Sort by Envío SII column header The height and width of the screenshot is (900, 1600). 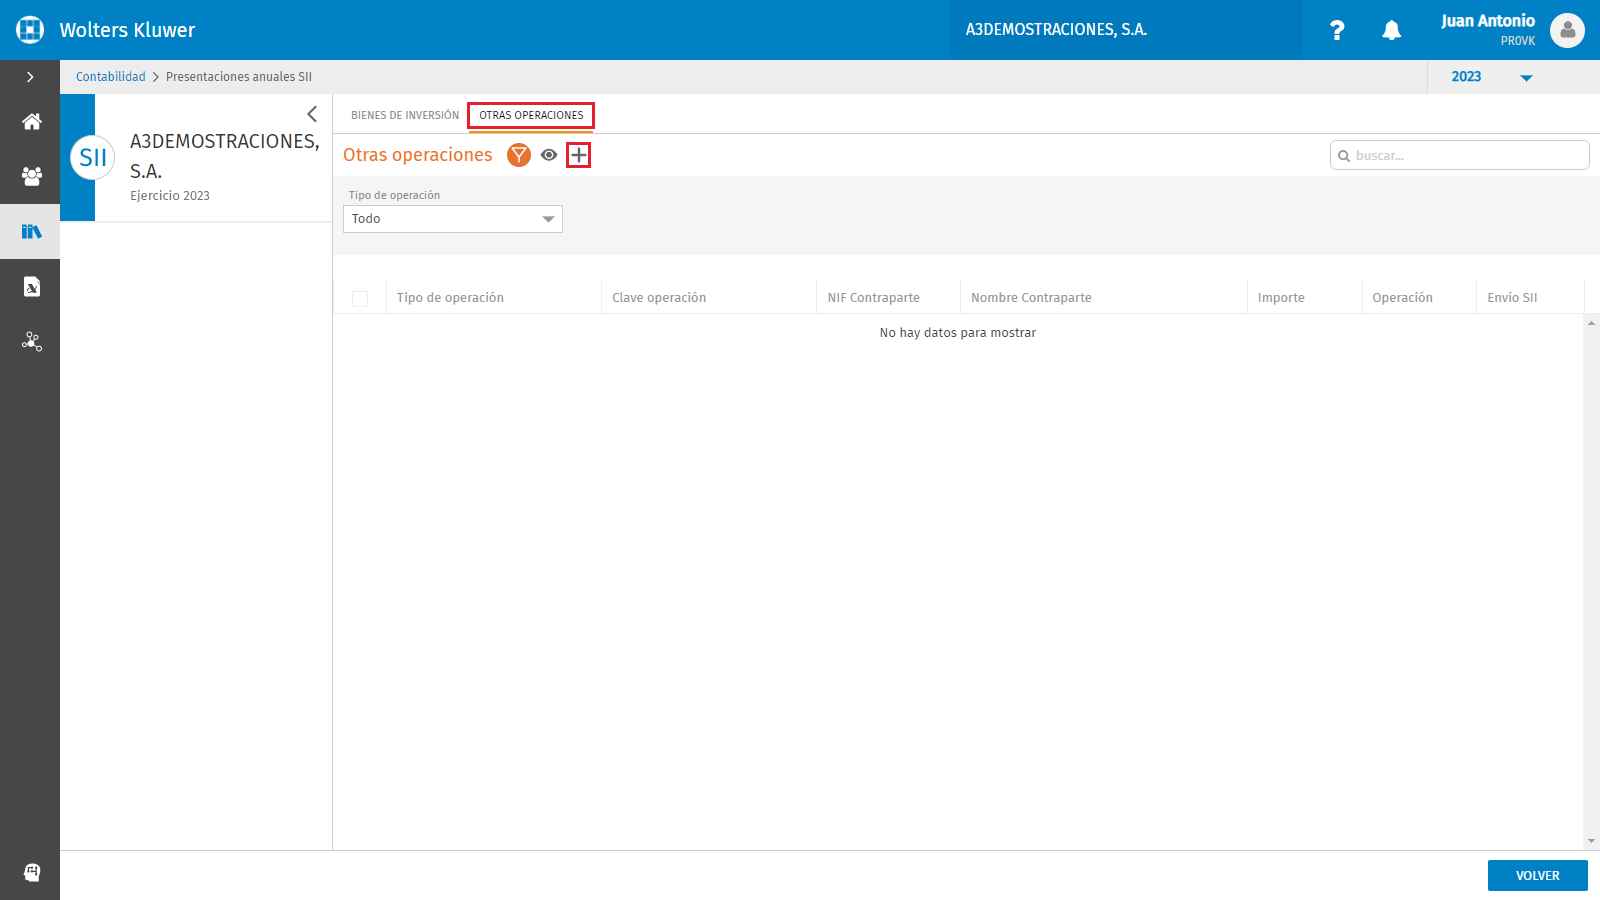1512,298
